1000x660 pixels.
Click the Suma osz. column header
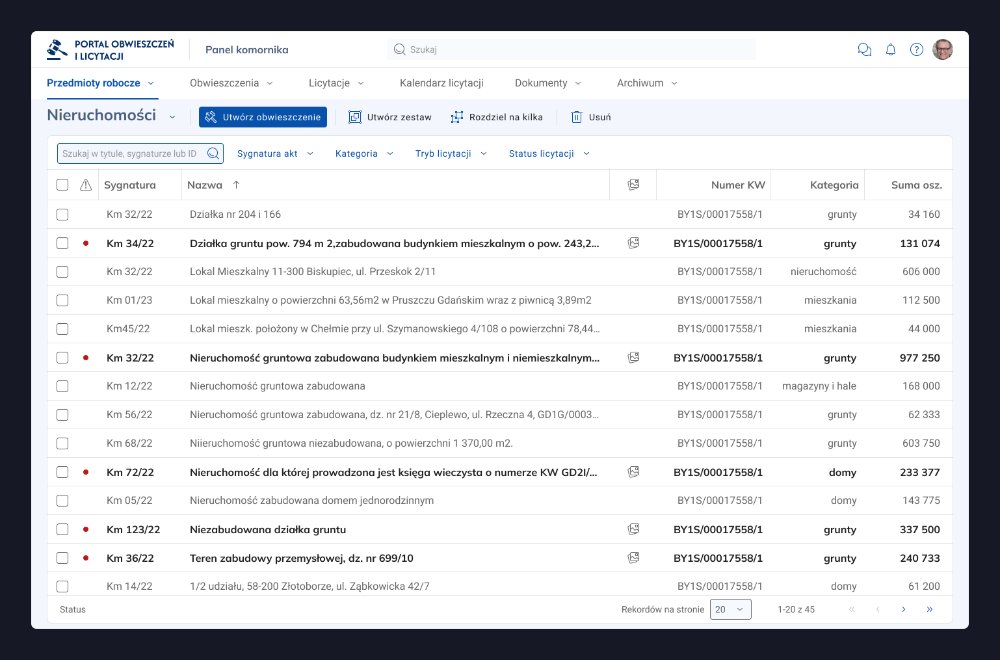click(916, 185)
